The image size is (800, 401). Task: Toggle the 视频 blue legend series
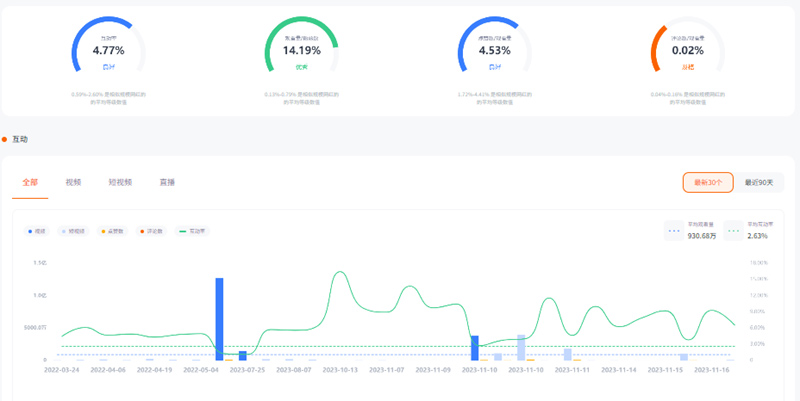pos(38,231)
